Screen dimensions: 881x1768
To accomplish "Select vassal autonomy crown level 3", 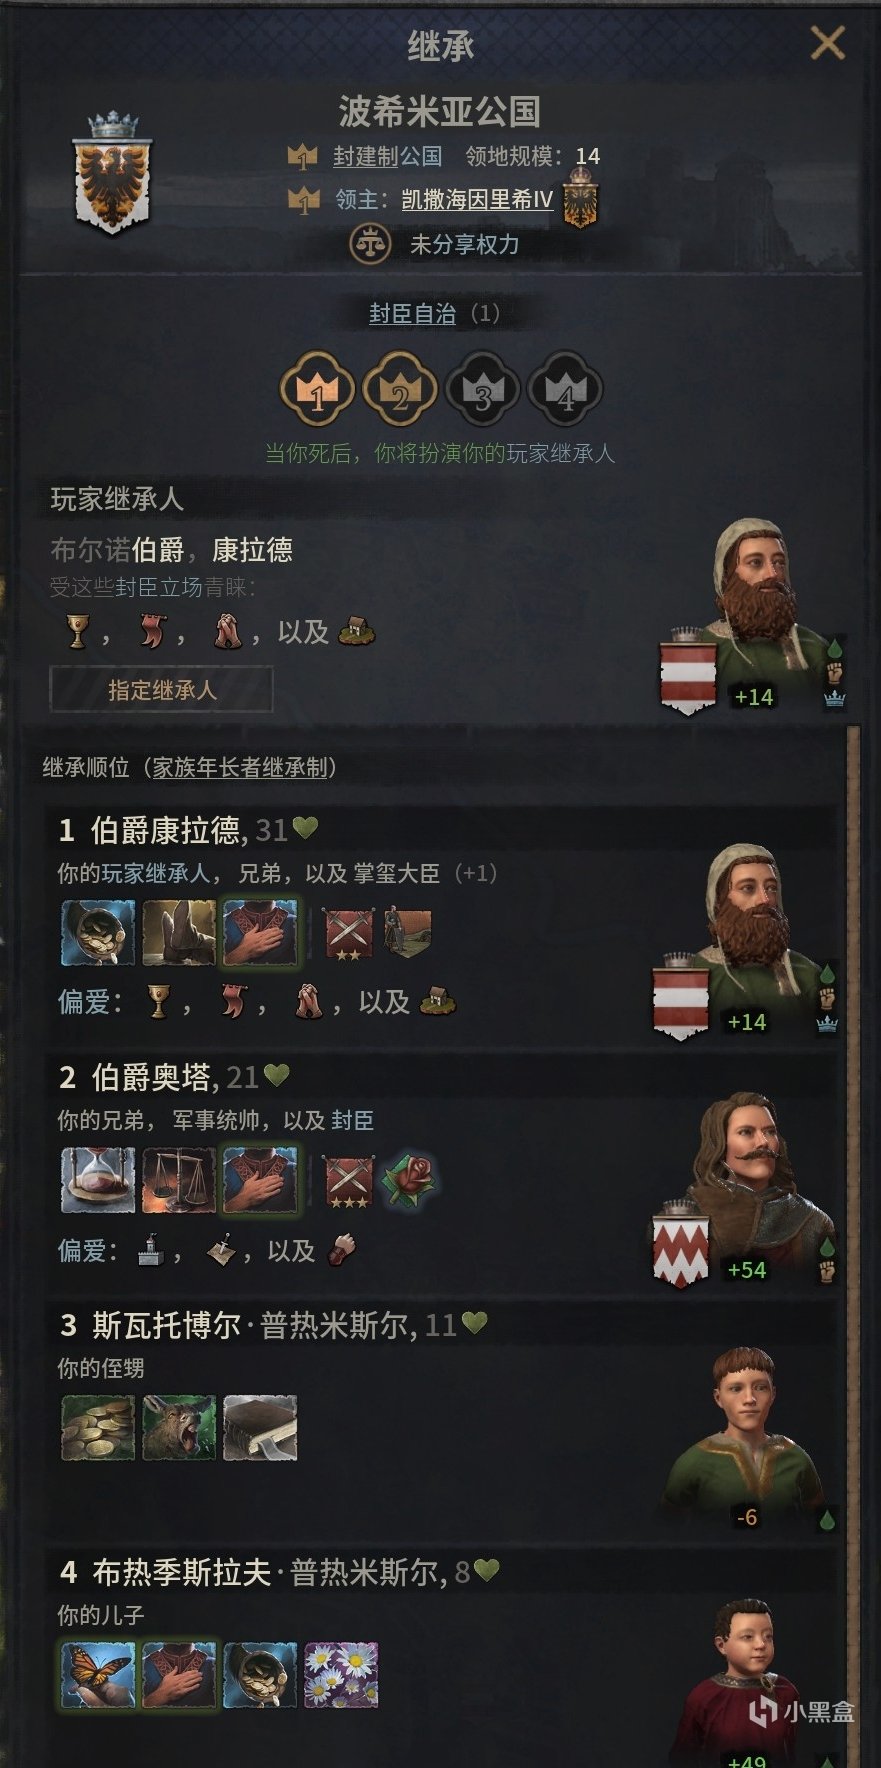I will [483, 390].
